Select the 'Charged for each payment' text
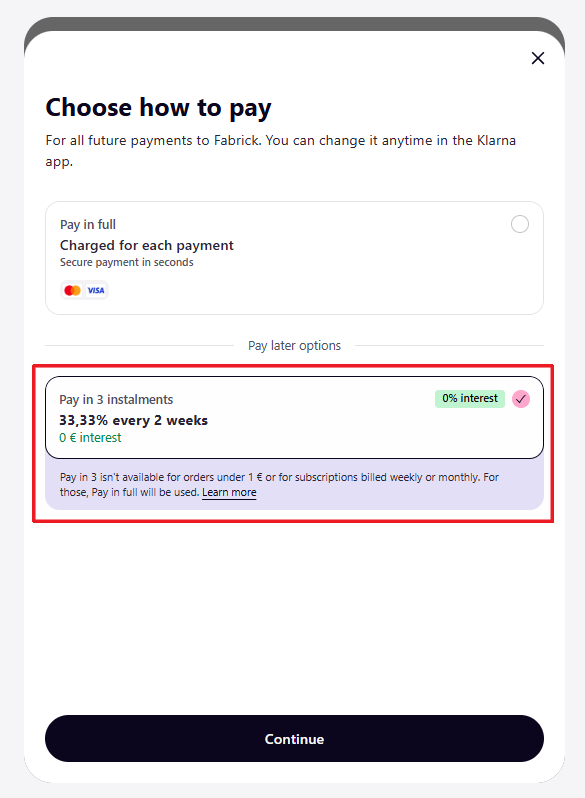This screenshot has width=585, height=798. point(147,245)
